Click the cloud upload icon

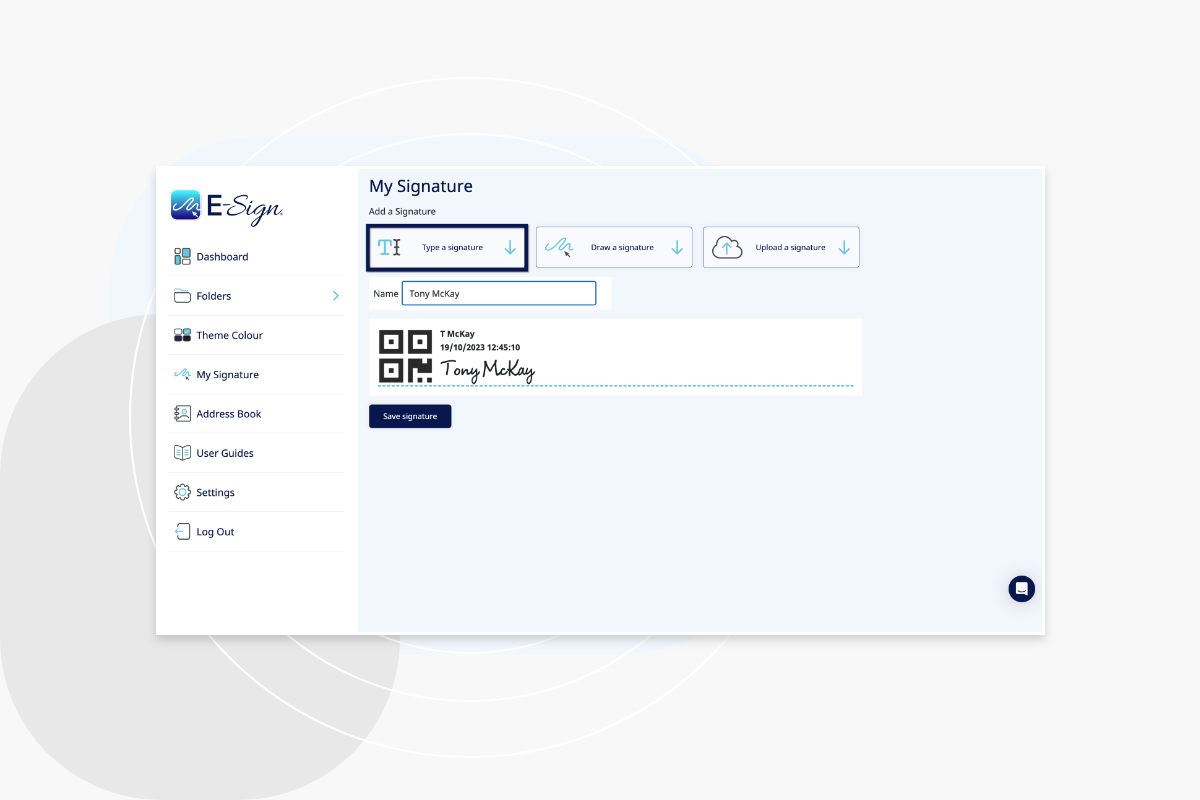pos(727,247)
